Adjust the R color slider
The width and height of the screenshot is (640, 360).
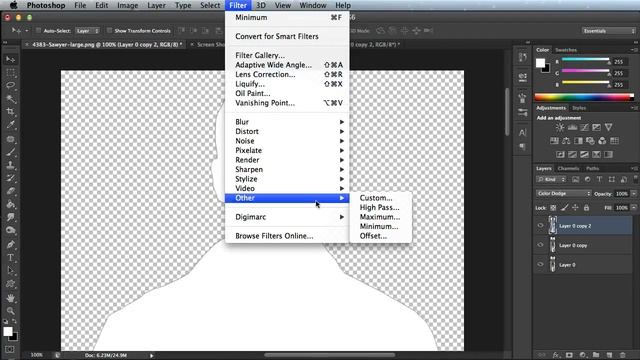586,61
